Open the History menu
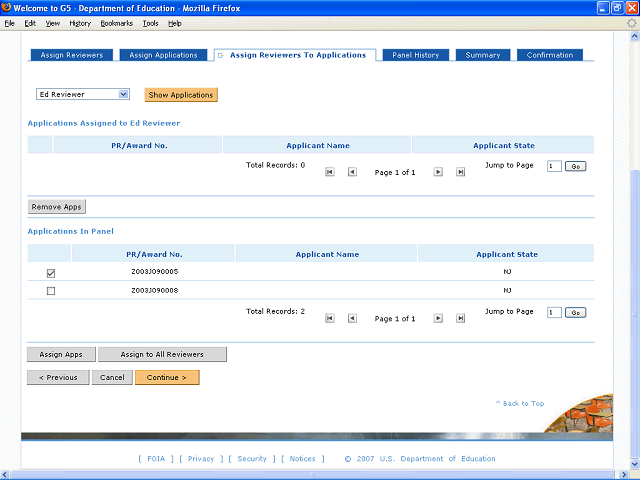 [x=80, y=23]
